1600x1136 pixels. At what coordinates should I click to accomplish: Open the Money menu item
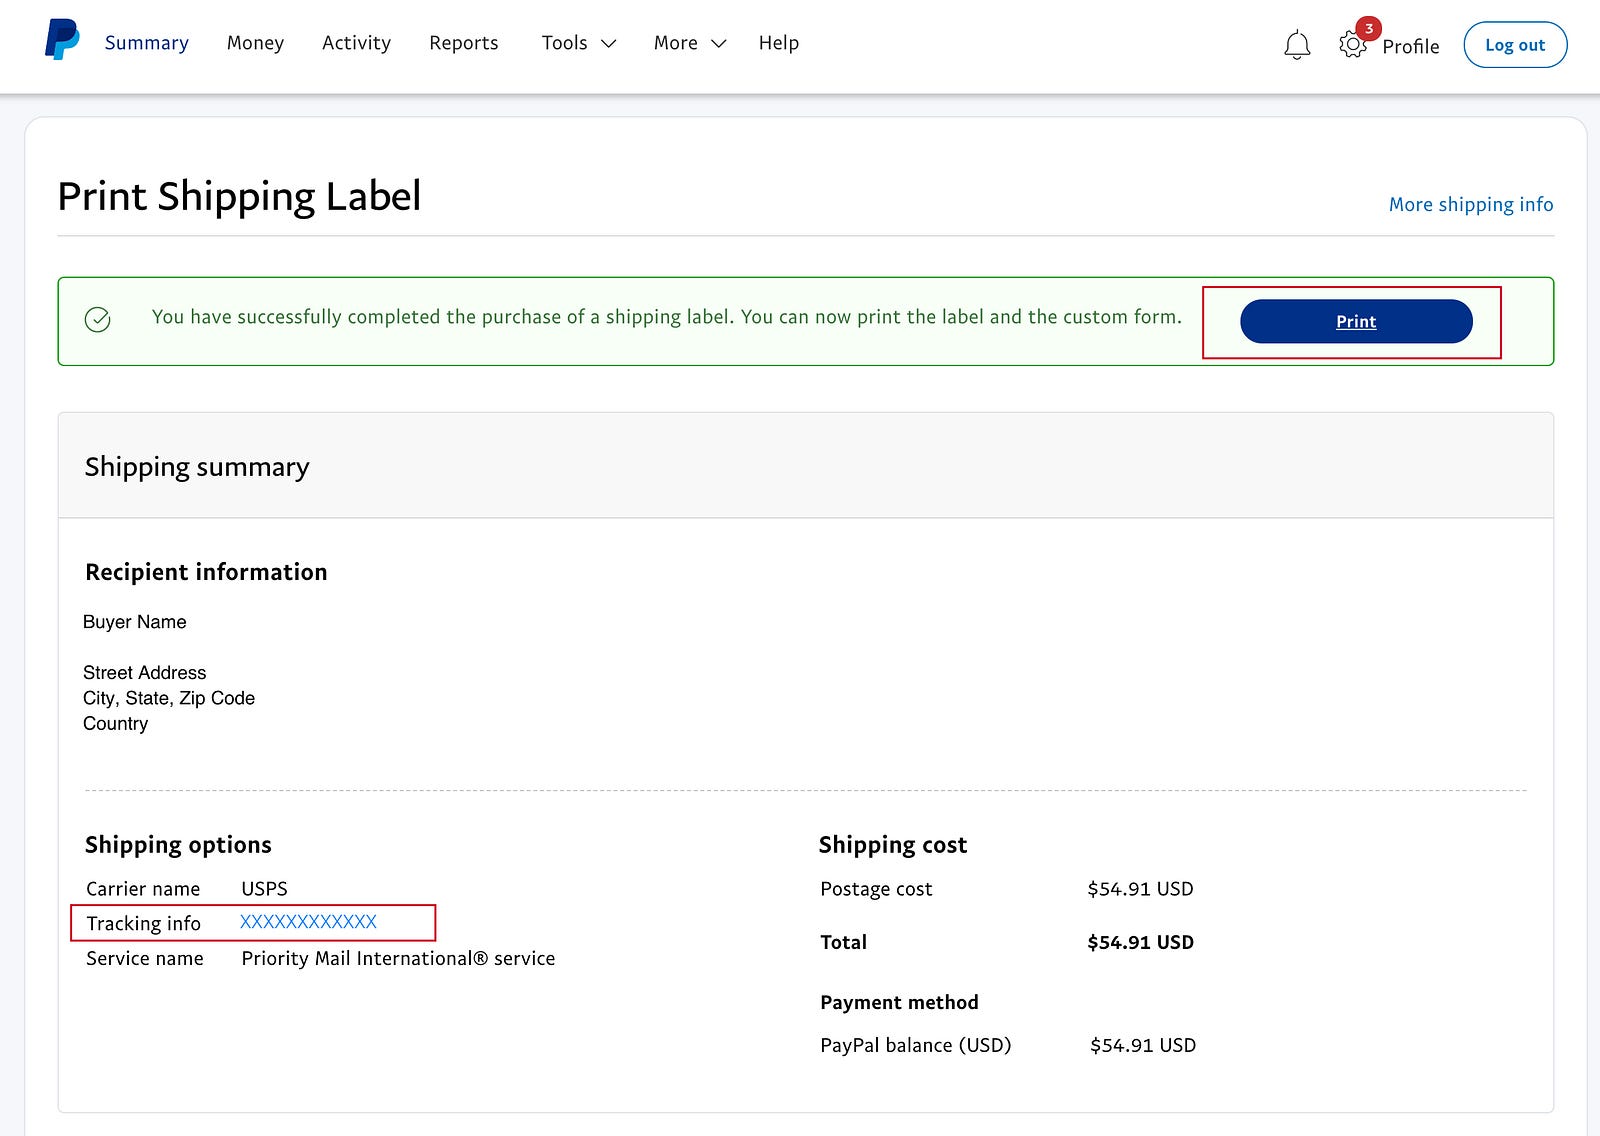coord(255,43)
